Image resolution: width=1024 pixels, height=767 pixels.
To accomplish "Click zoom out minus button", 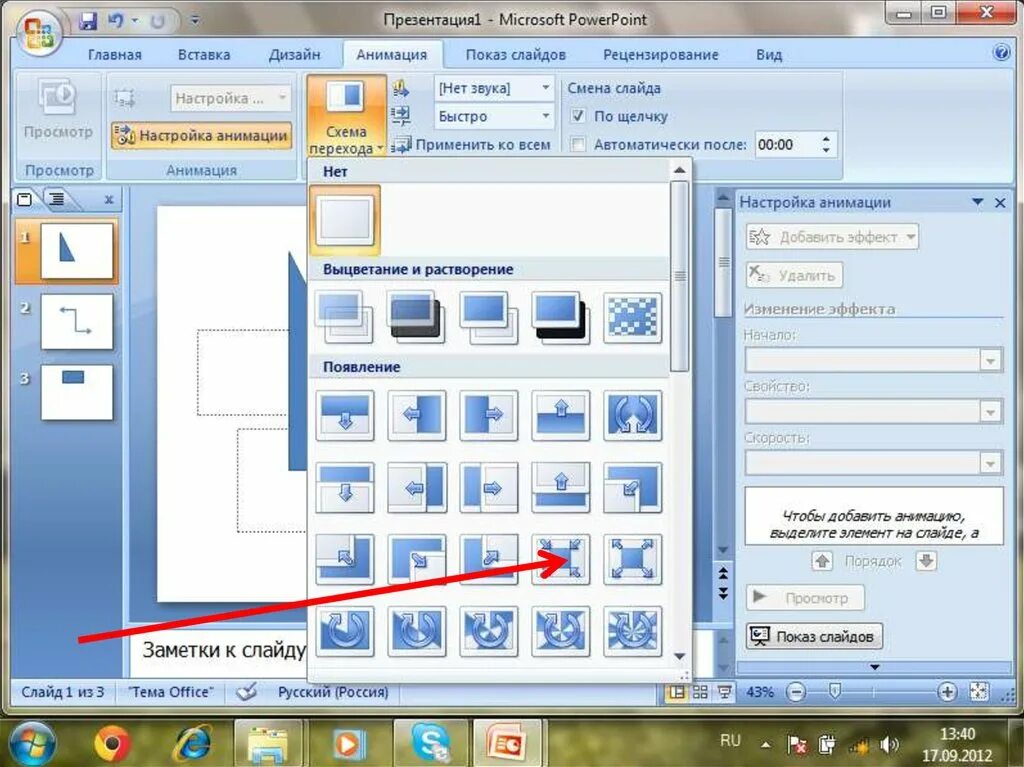I will (x=796, y=691).
